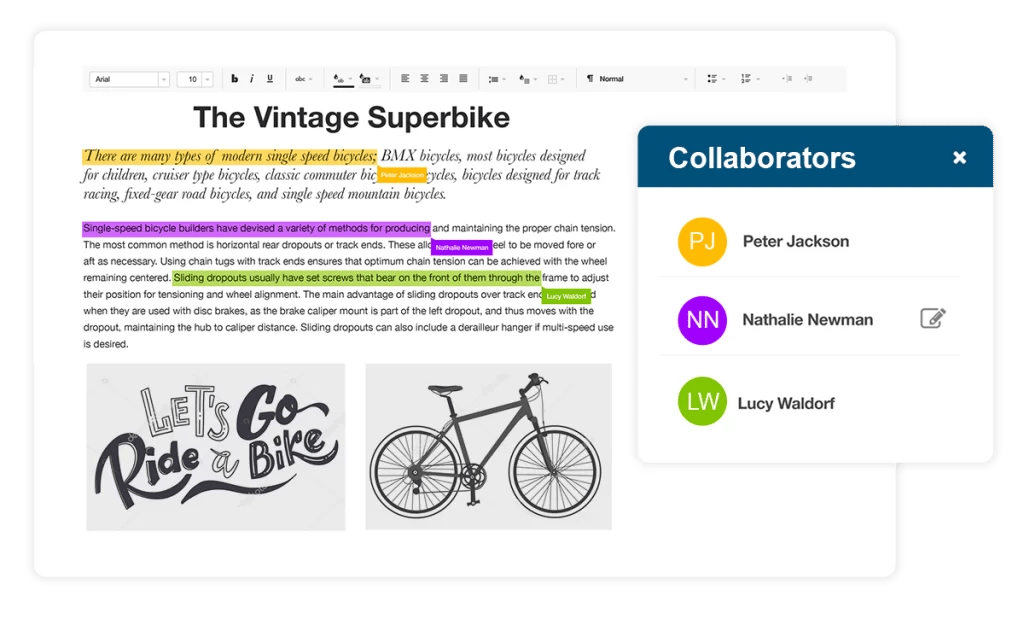Select Lucy Waldorf's LW avatar
Image resolution: width=1024 pixels, height=619 pixels.
coord(702,401)
